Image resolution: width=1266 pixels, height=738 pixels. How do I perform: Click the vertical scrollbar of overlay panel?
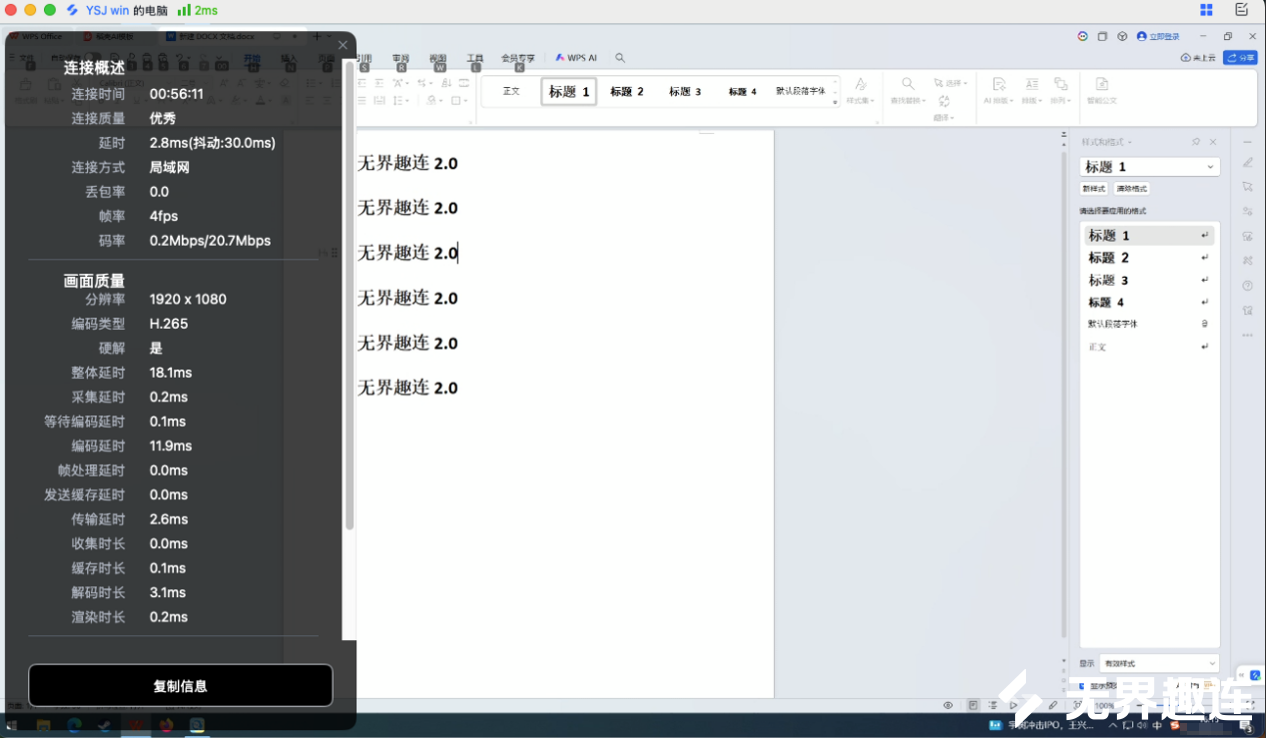[350, 295]
